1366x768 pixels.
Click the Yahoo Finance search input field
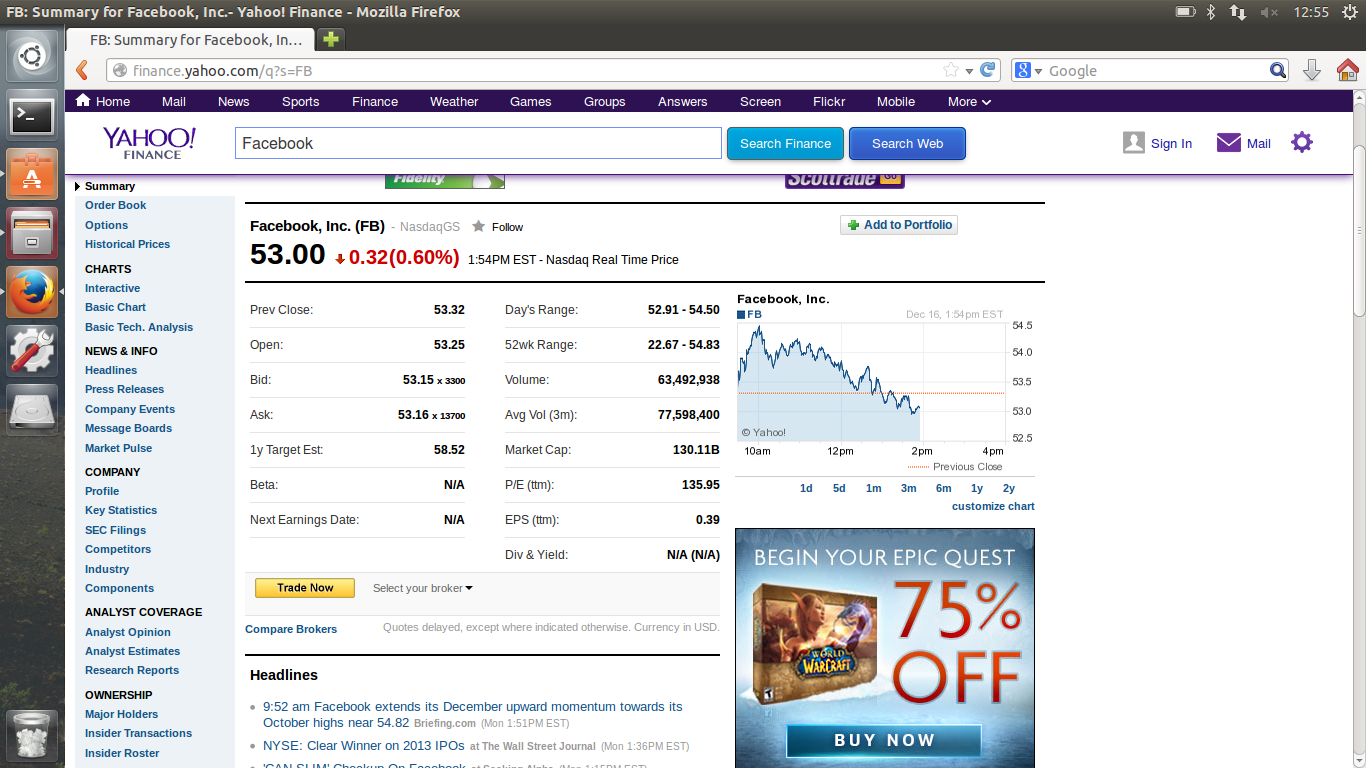point(478,143)
